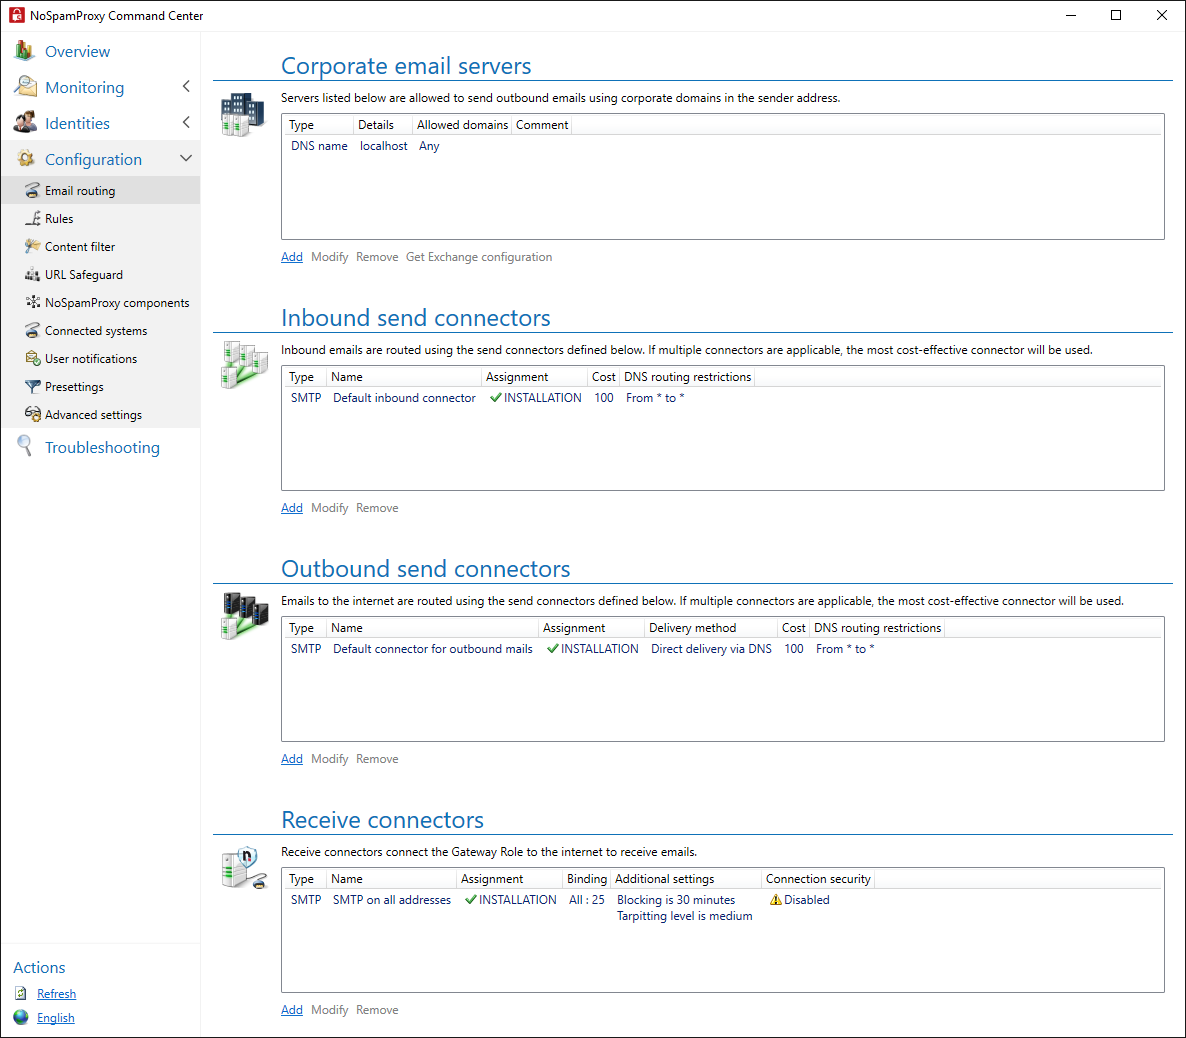Click the inbound Cost column header
Image resolution: width=1186 pixels, height=1038 pixels.
[x=604, y=377]
